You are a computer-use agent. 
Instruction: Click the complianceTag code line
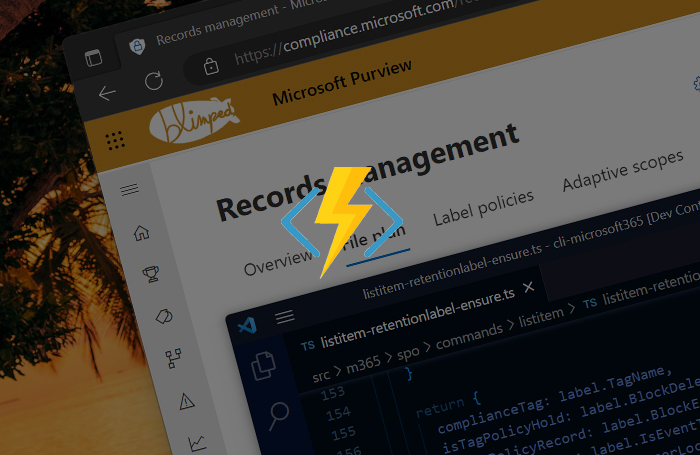click(555, 400)
